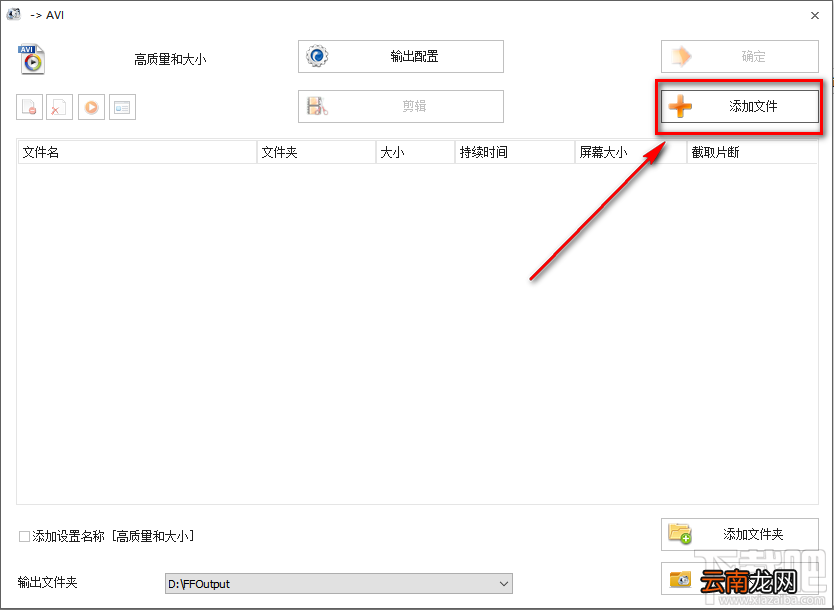Click the 添加文件夹 add folder button

pyautogui.click(x=739, y=534)
